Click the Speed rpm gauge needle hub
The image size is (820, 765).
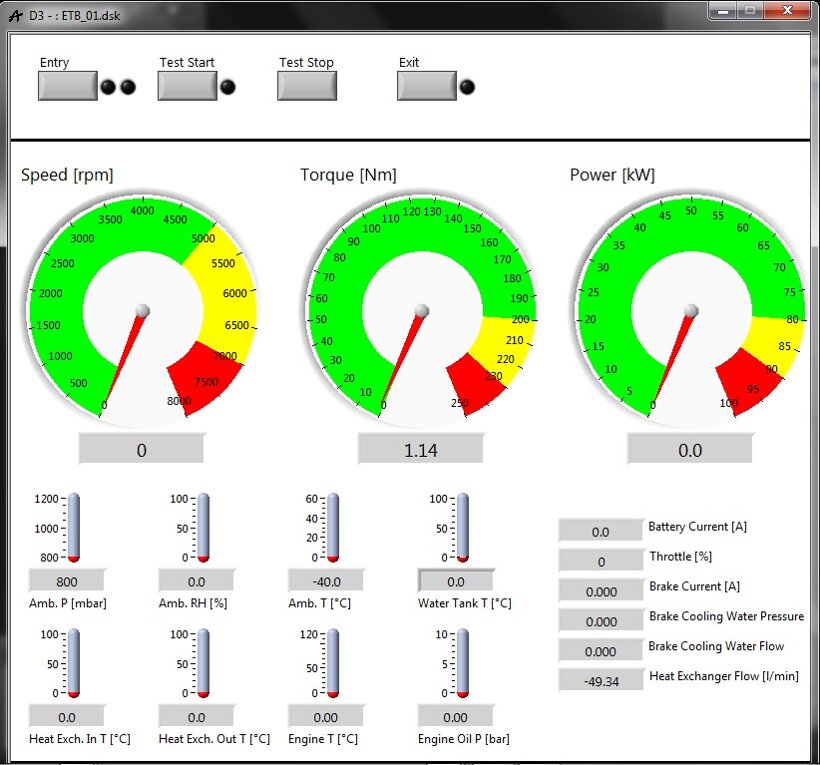[x=143, y=310]
